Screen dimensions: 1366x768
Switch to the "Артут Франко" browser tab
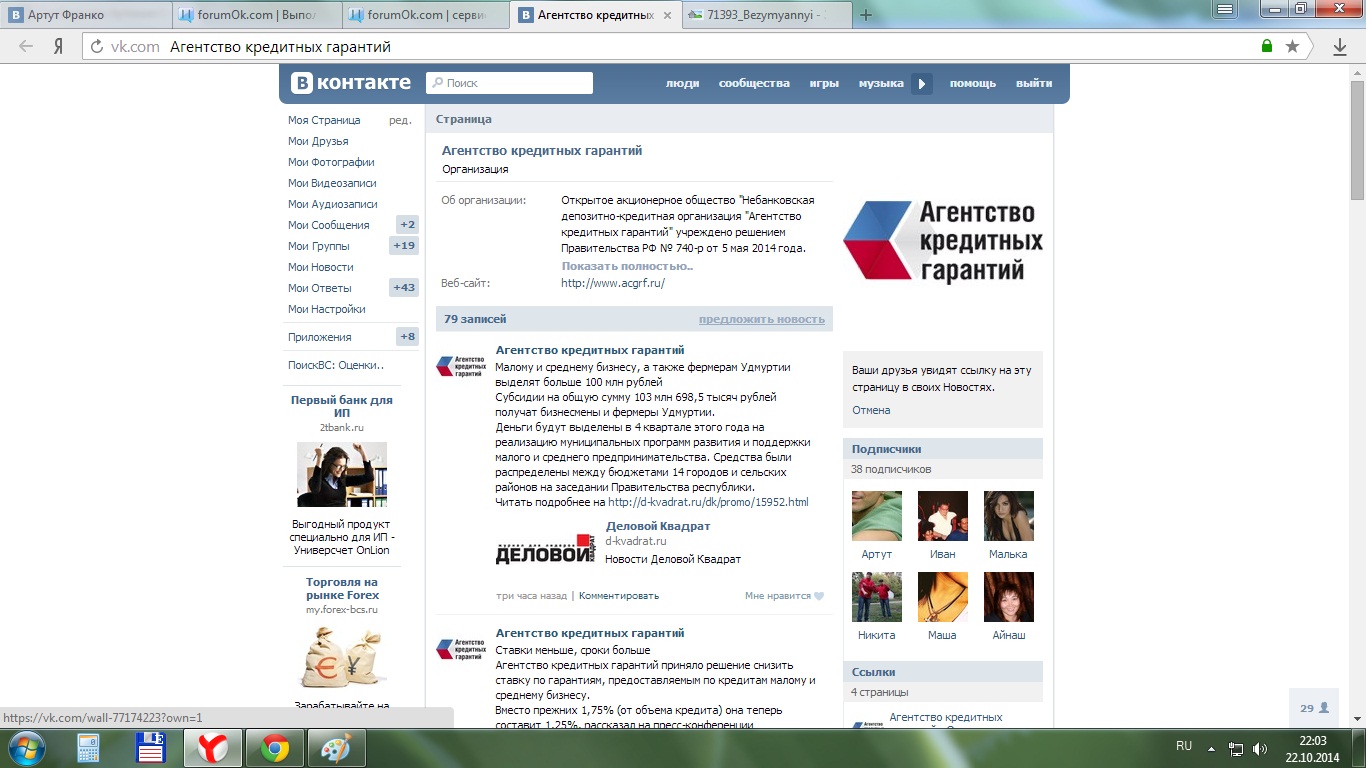click(x=85, y=15)
